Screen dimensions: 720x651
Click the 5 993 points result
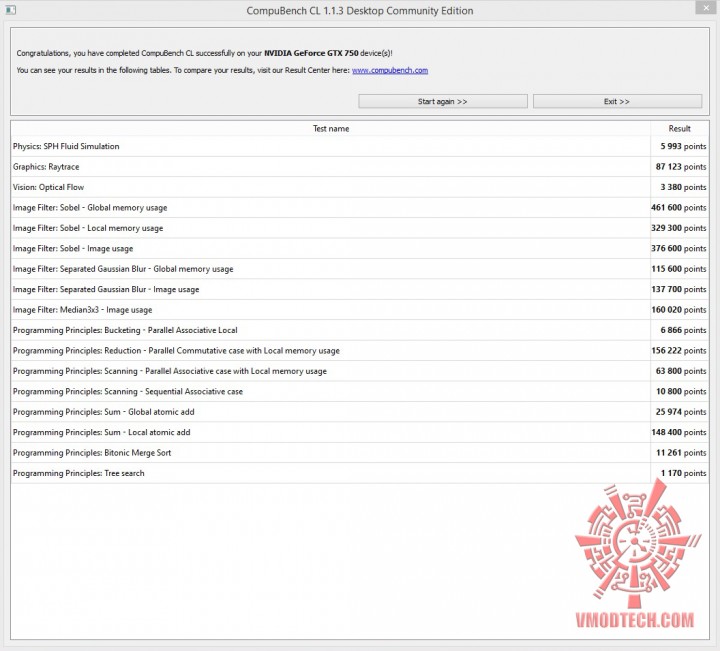(683, 146)
